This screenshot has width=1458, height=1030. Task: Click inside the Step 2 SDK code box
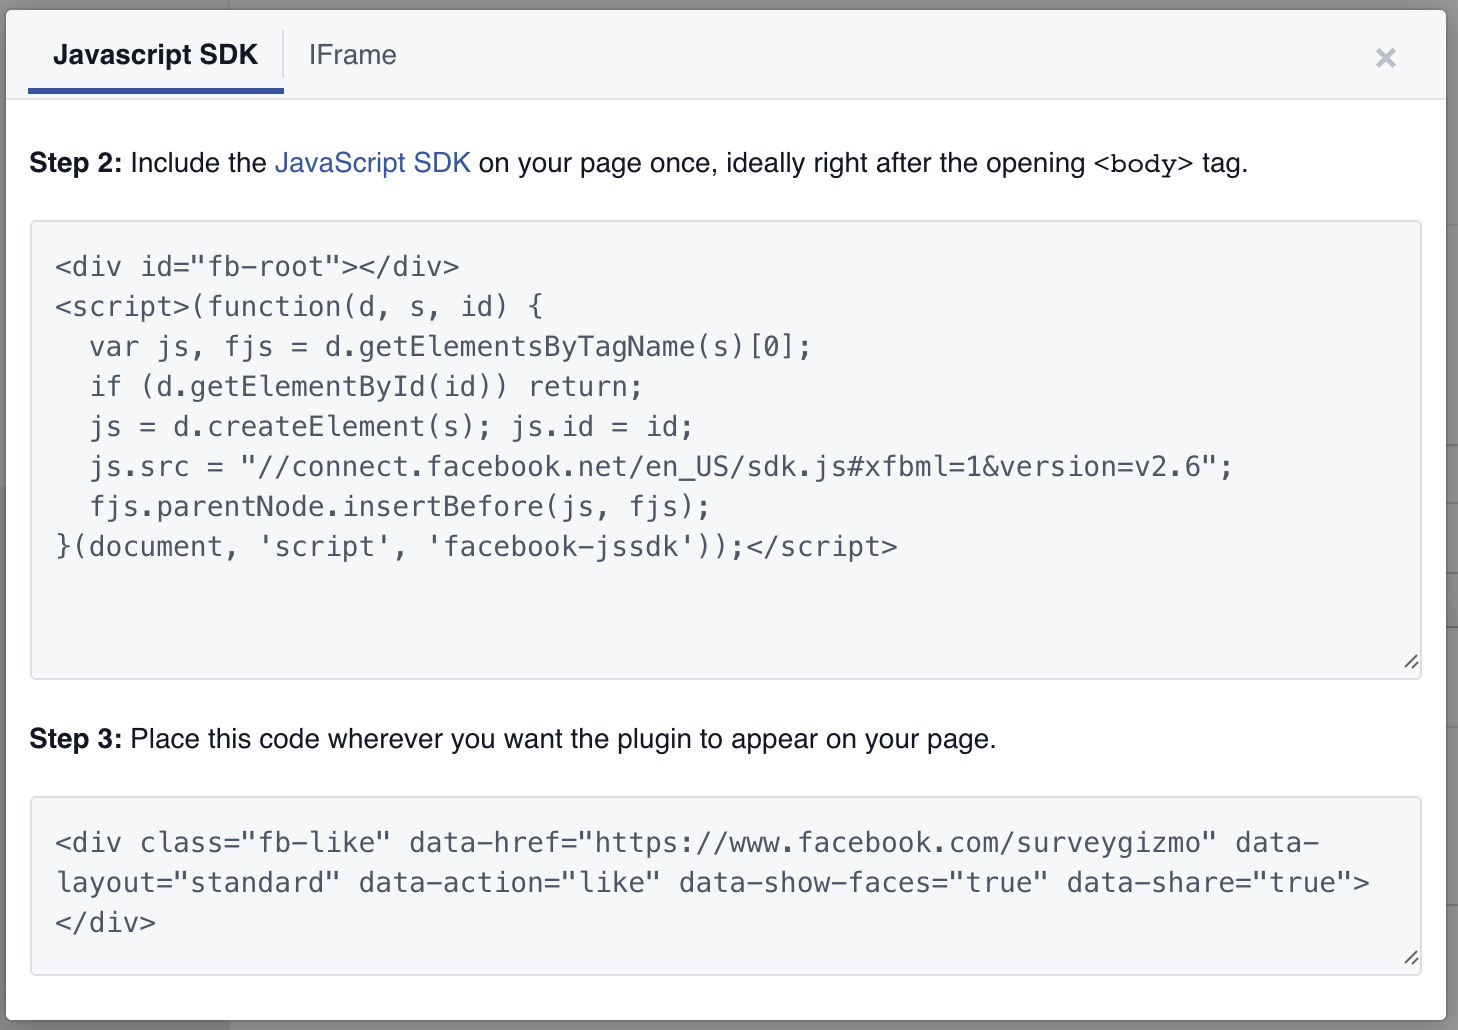pos(725,450)
